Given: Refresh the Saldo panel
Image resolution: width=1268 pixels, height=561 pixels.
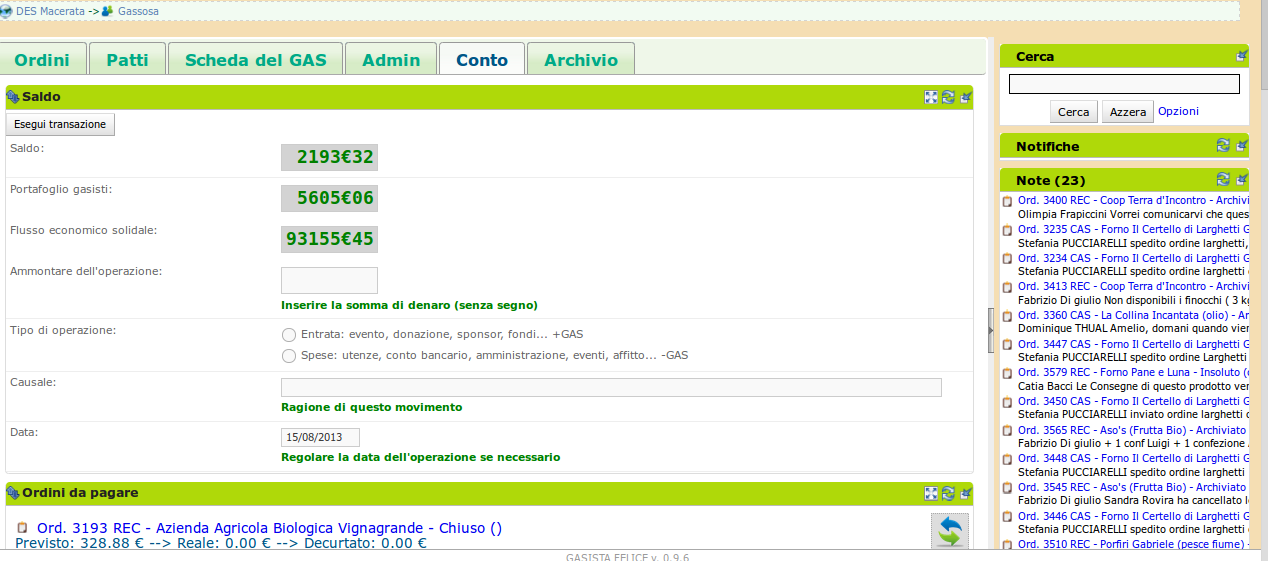Looking at the screenshot, I should (x=948, y=97).
